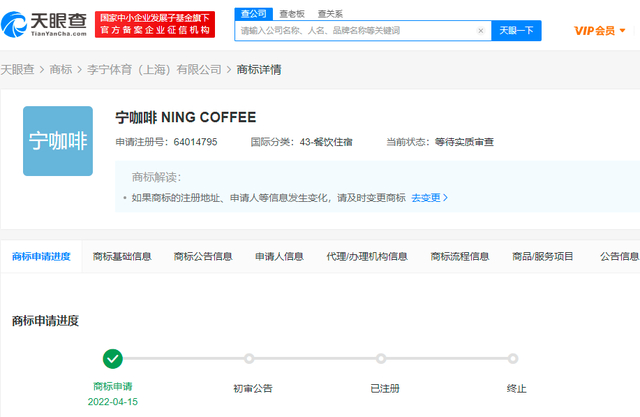Viewport: 640px width, 417px height.
Task: Select the 查老板 search tab
Action: click(x=291, y=13)
